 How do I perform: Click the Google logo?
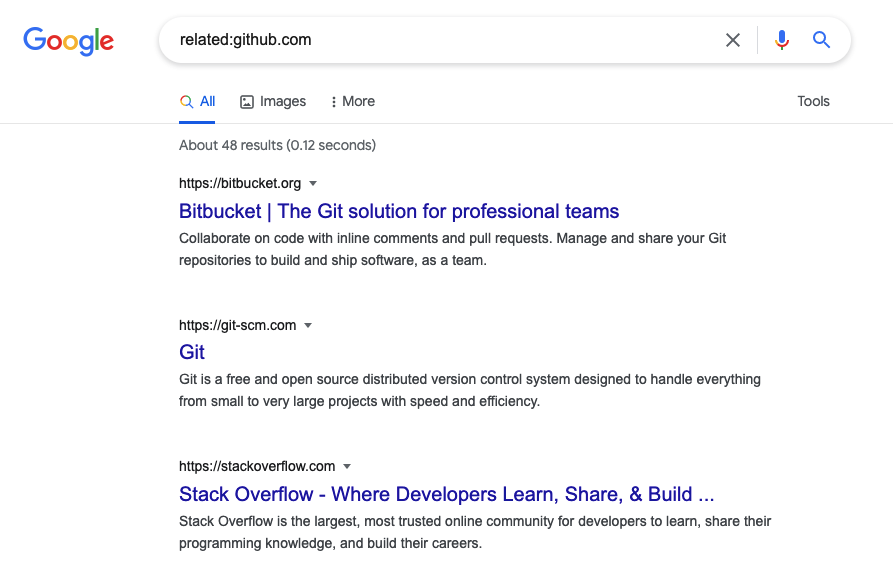click(x=68, y=41)
